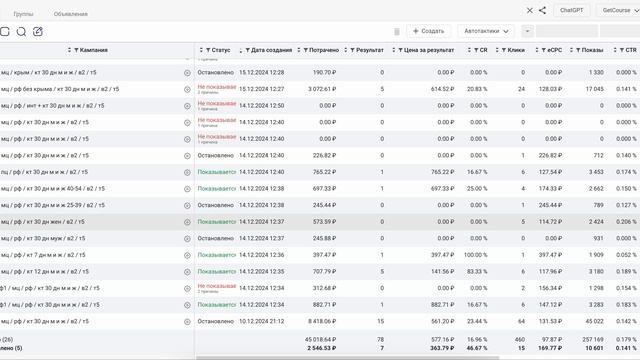Click round icon in кт 7 дн row
This screenshot has width=640, height=360.
tap(187, 256)
